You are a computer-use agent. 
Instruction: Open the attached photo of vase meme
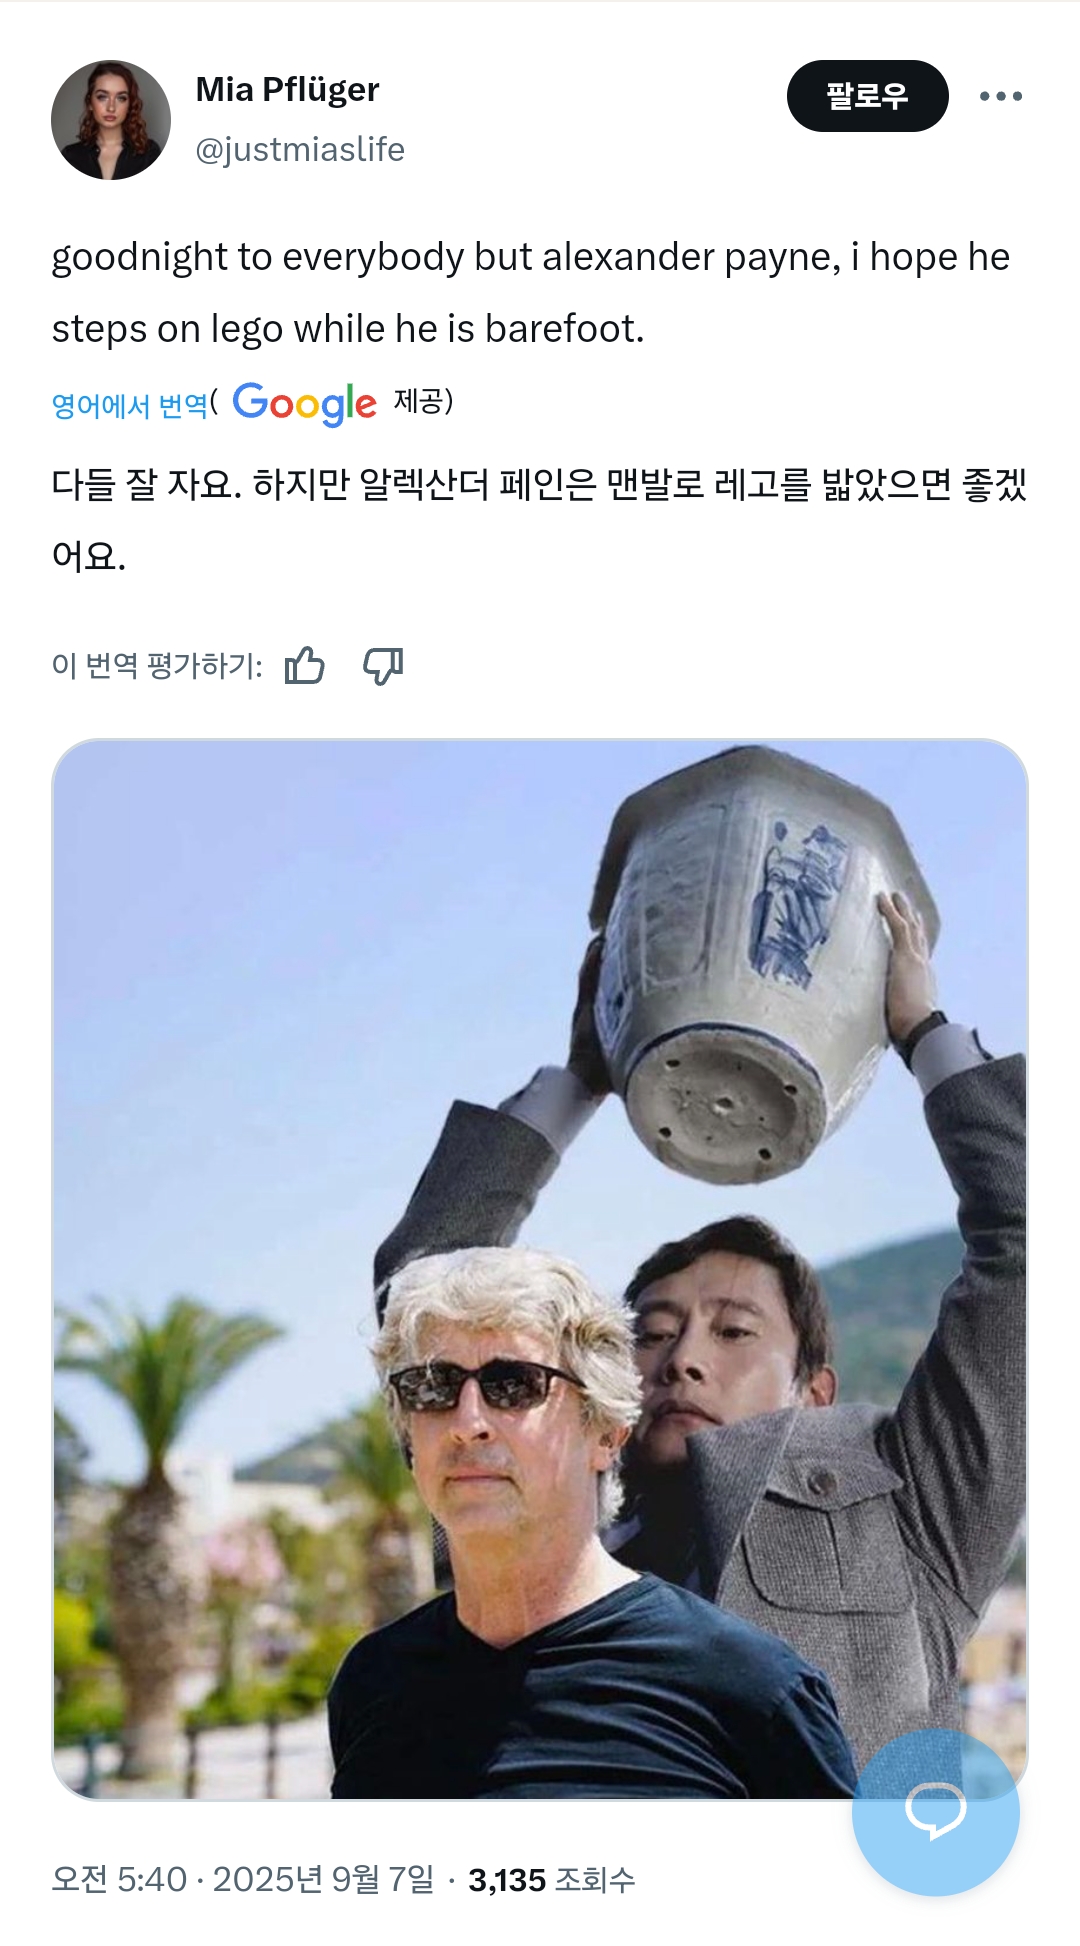pyautogui.click(x=540, y=1269)
